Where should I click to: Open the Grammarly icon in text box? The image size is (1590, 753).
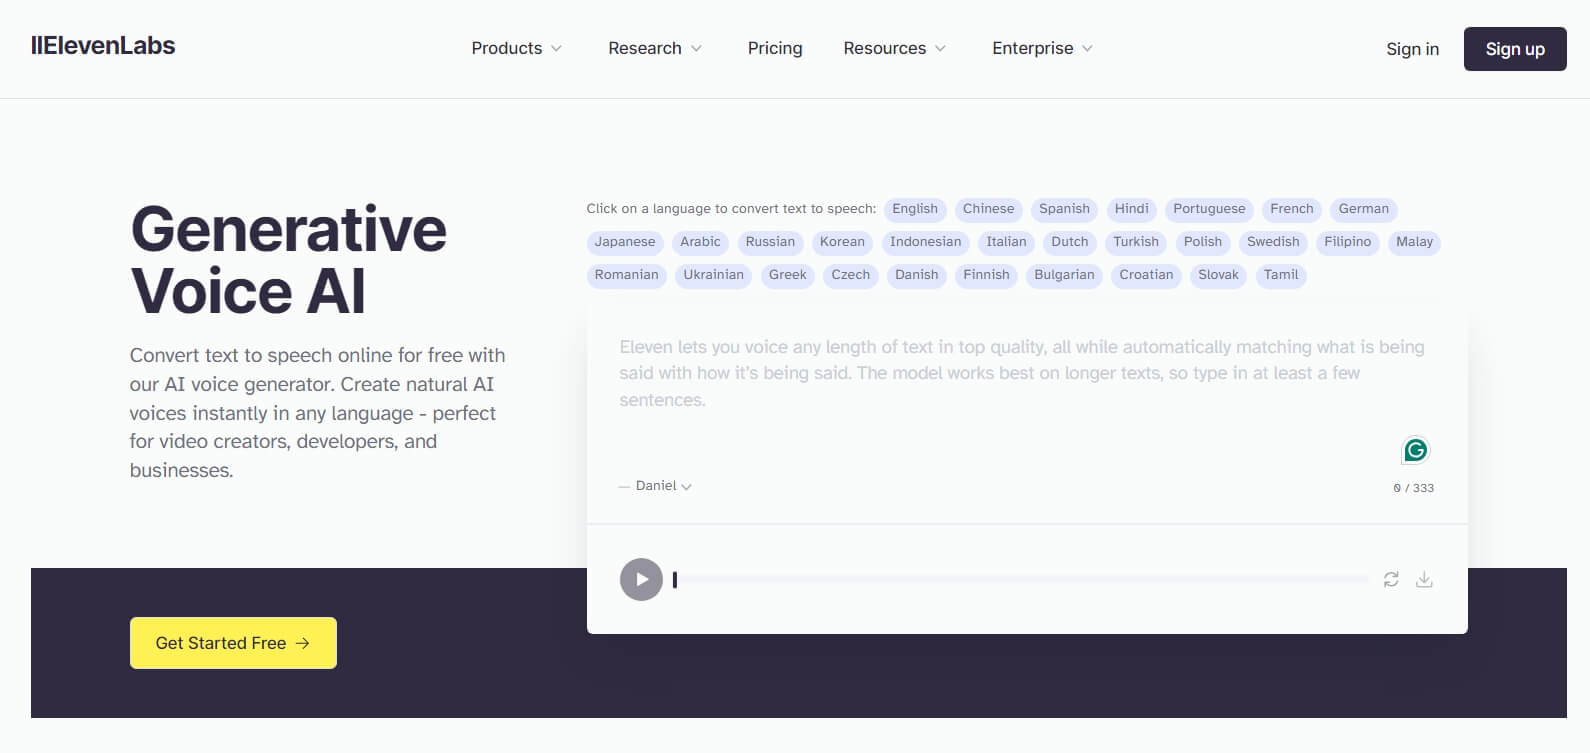[x=1415, y=450]
